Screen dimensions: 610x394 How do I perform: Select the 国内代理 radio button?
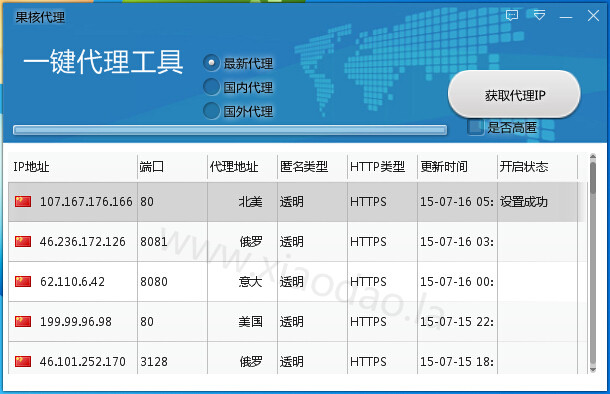pos(212,87)
